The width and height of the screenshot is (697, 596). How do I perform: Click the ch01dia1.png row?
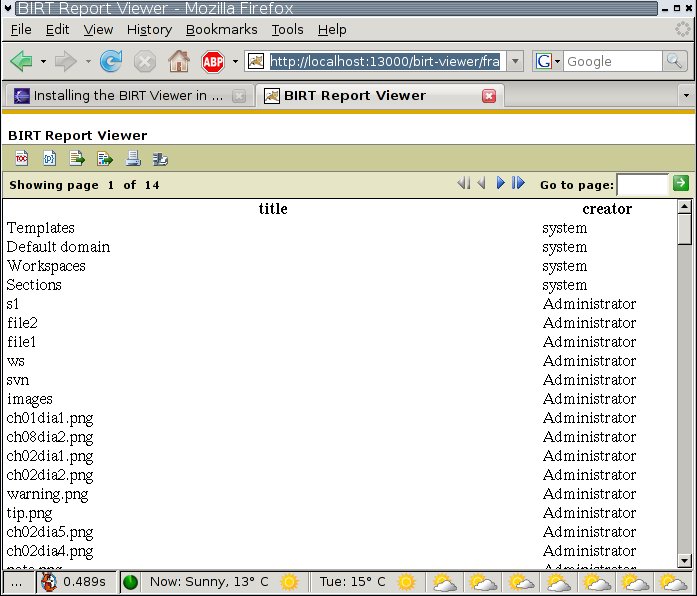click(x=50, y=418)
